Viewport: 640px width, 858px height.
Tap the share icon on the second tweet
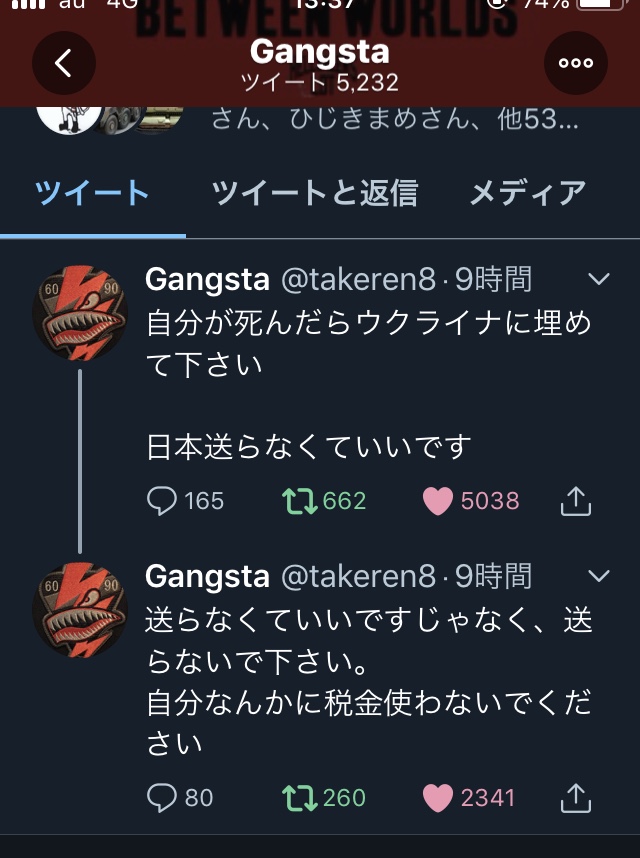click(575, 798)
